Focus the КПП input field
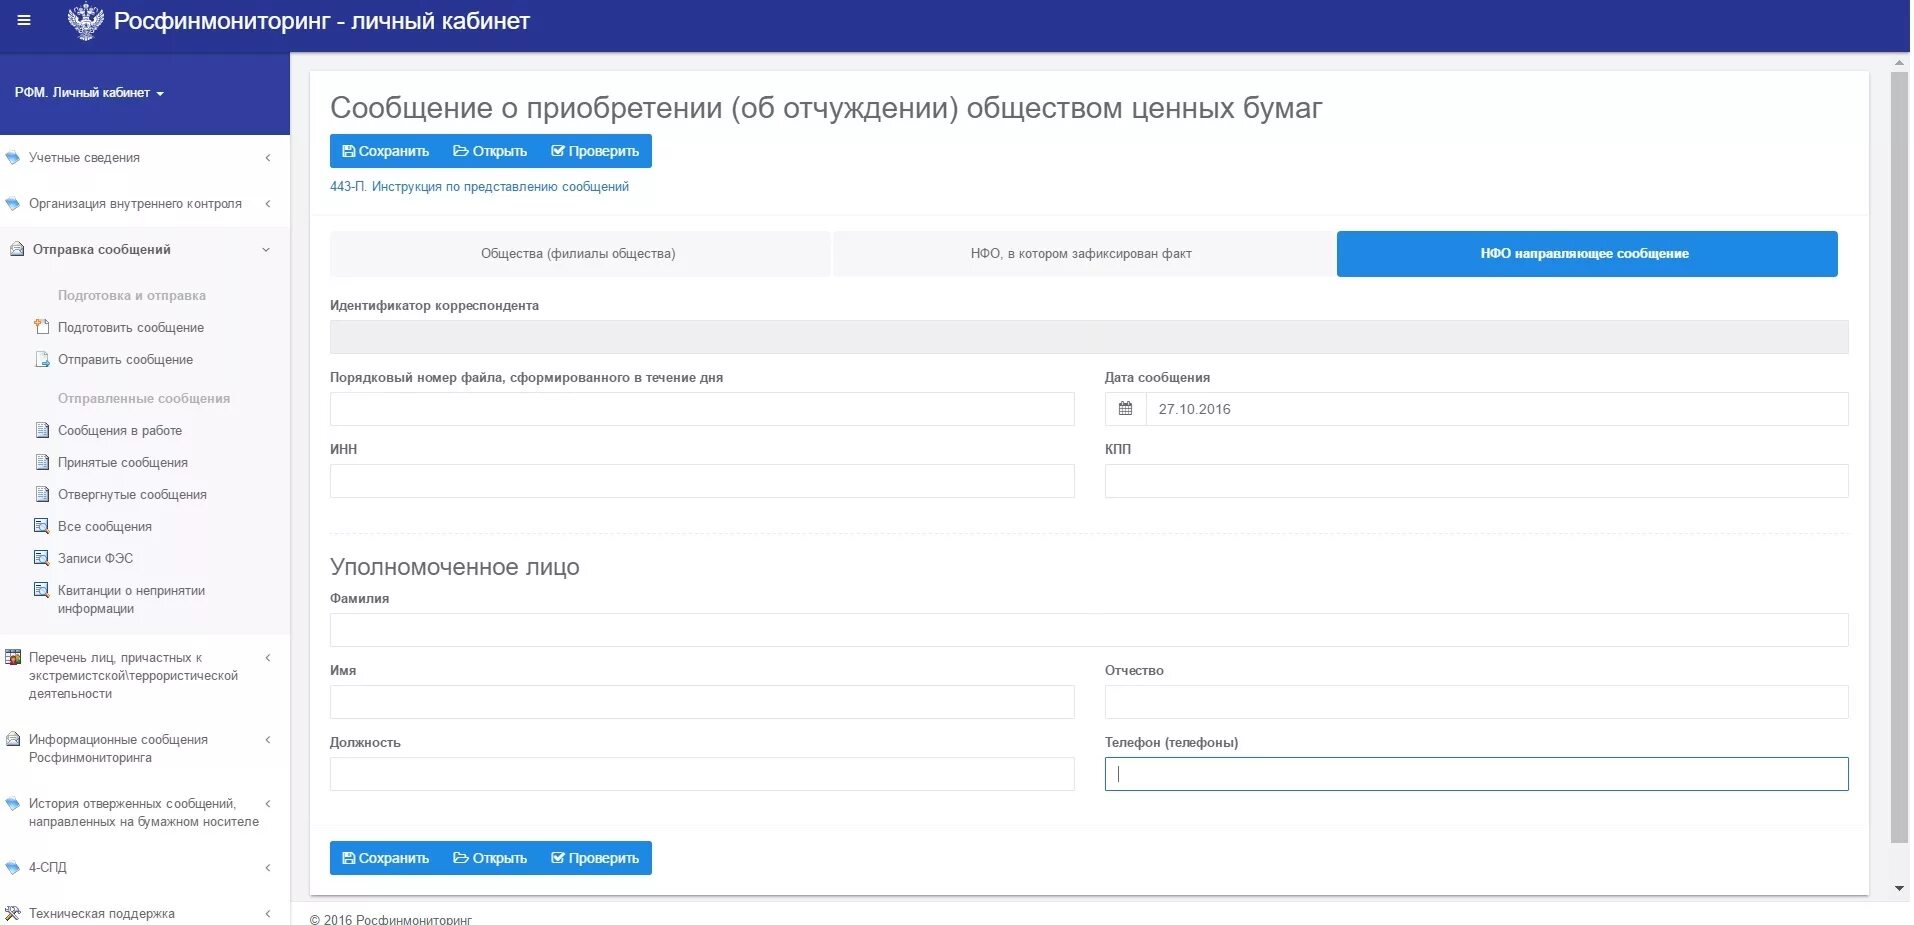Screen dimensions: 1914x925 click(1477, 481)
